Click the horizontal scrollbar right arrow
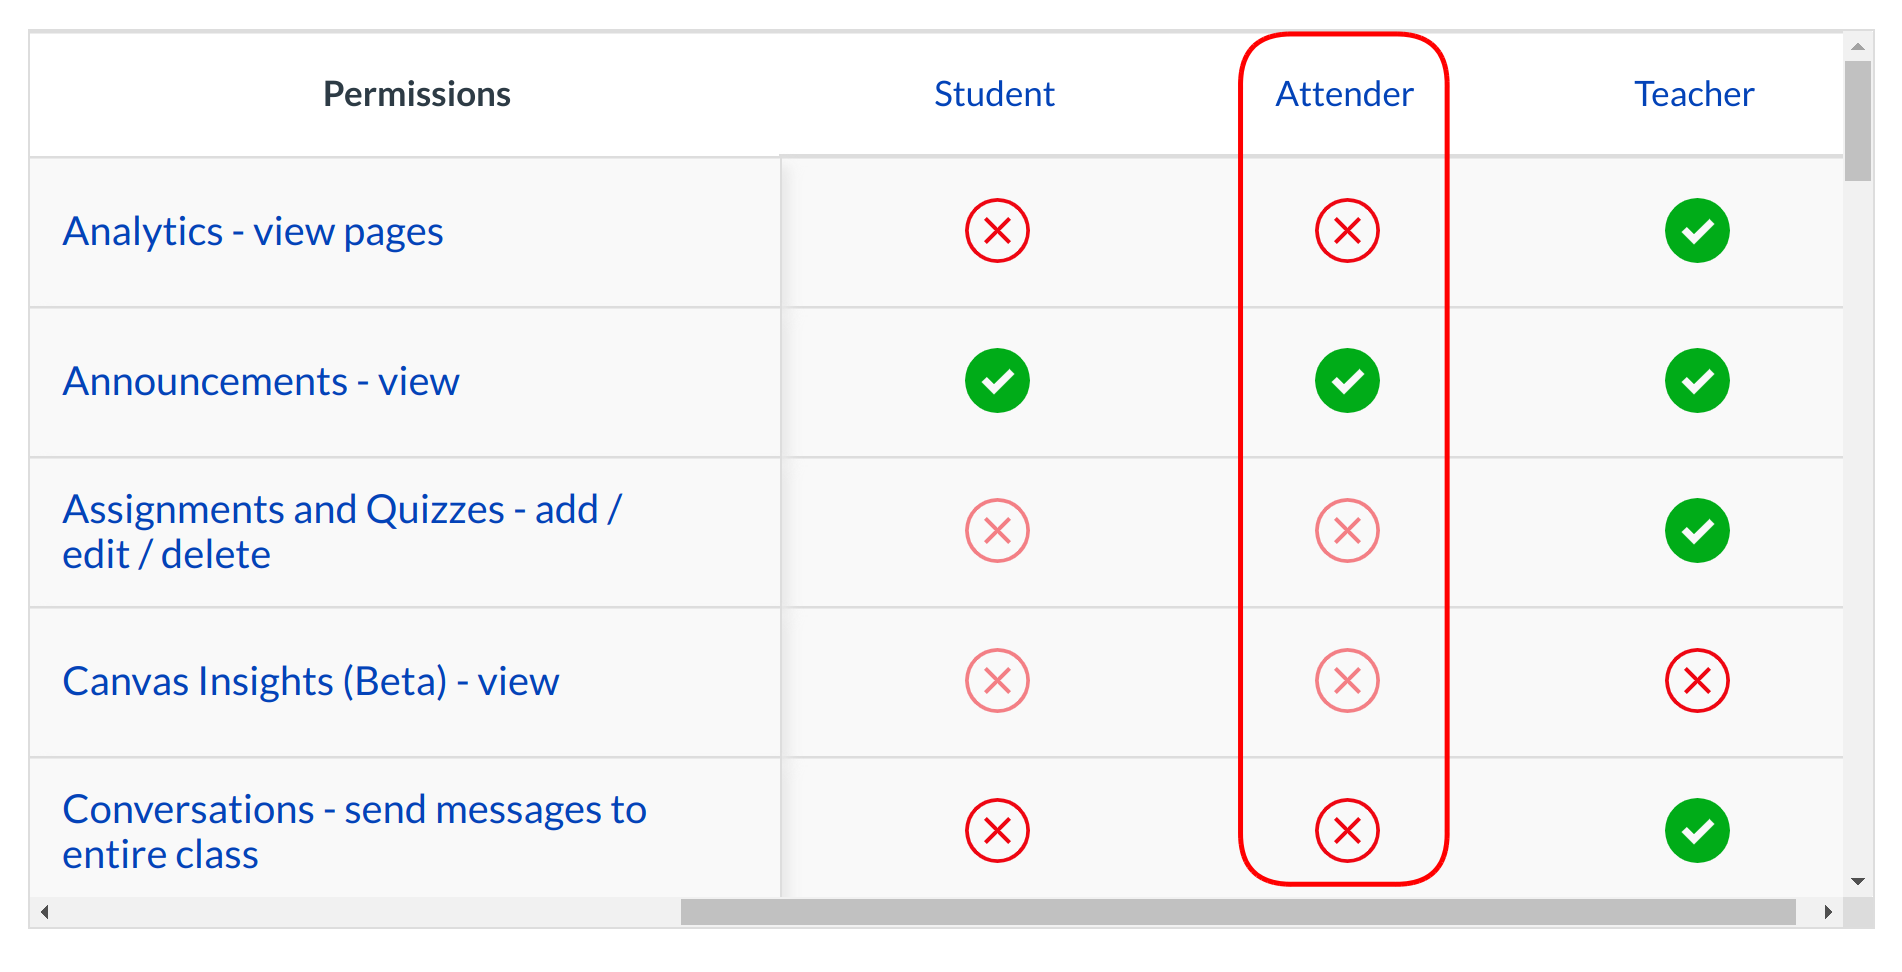Screen dimensions: 1902x972 [1828, 912]
